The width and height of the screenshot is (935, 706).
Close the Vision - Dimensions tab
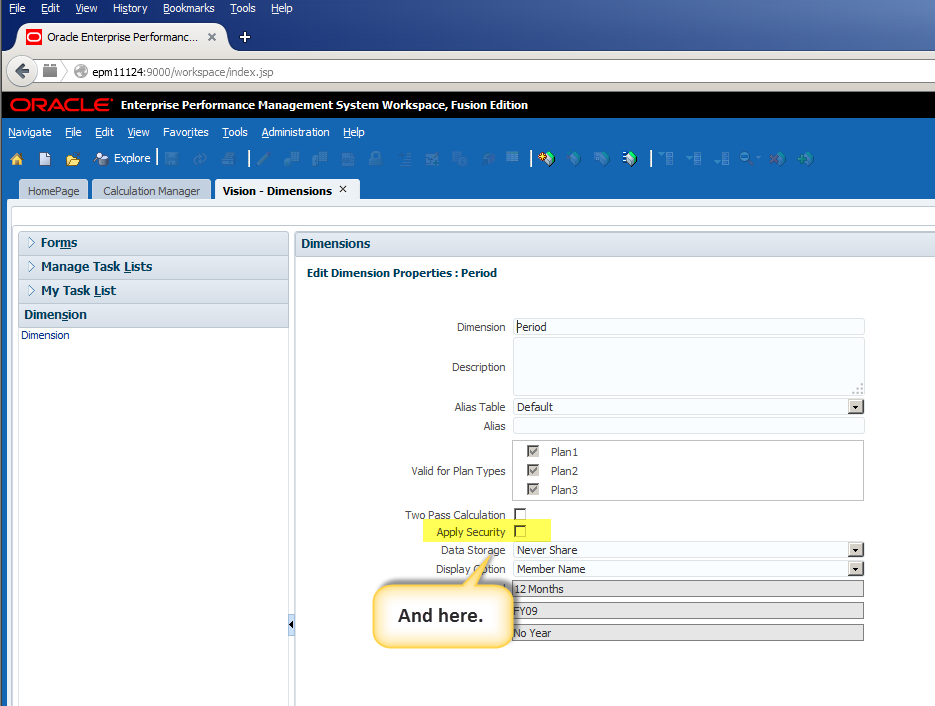pyautogui.click(x=343, y=189)
